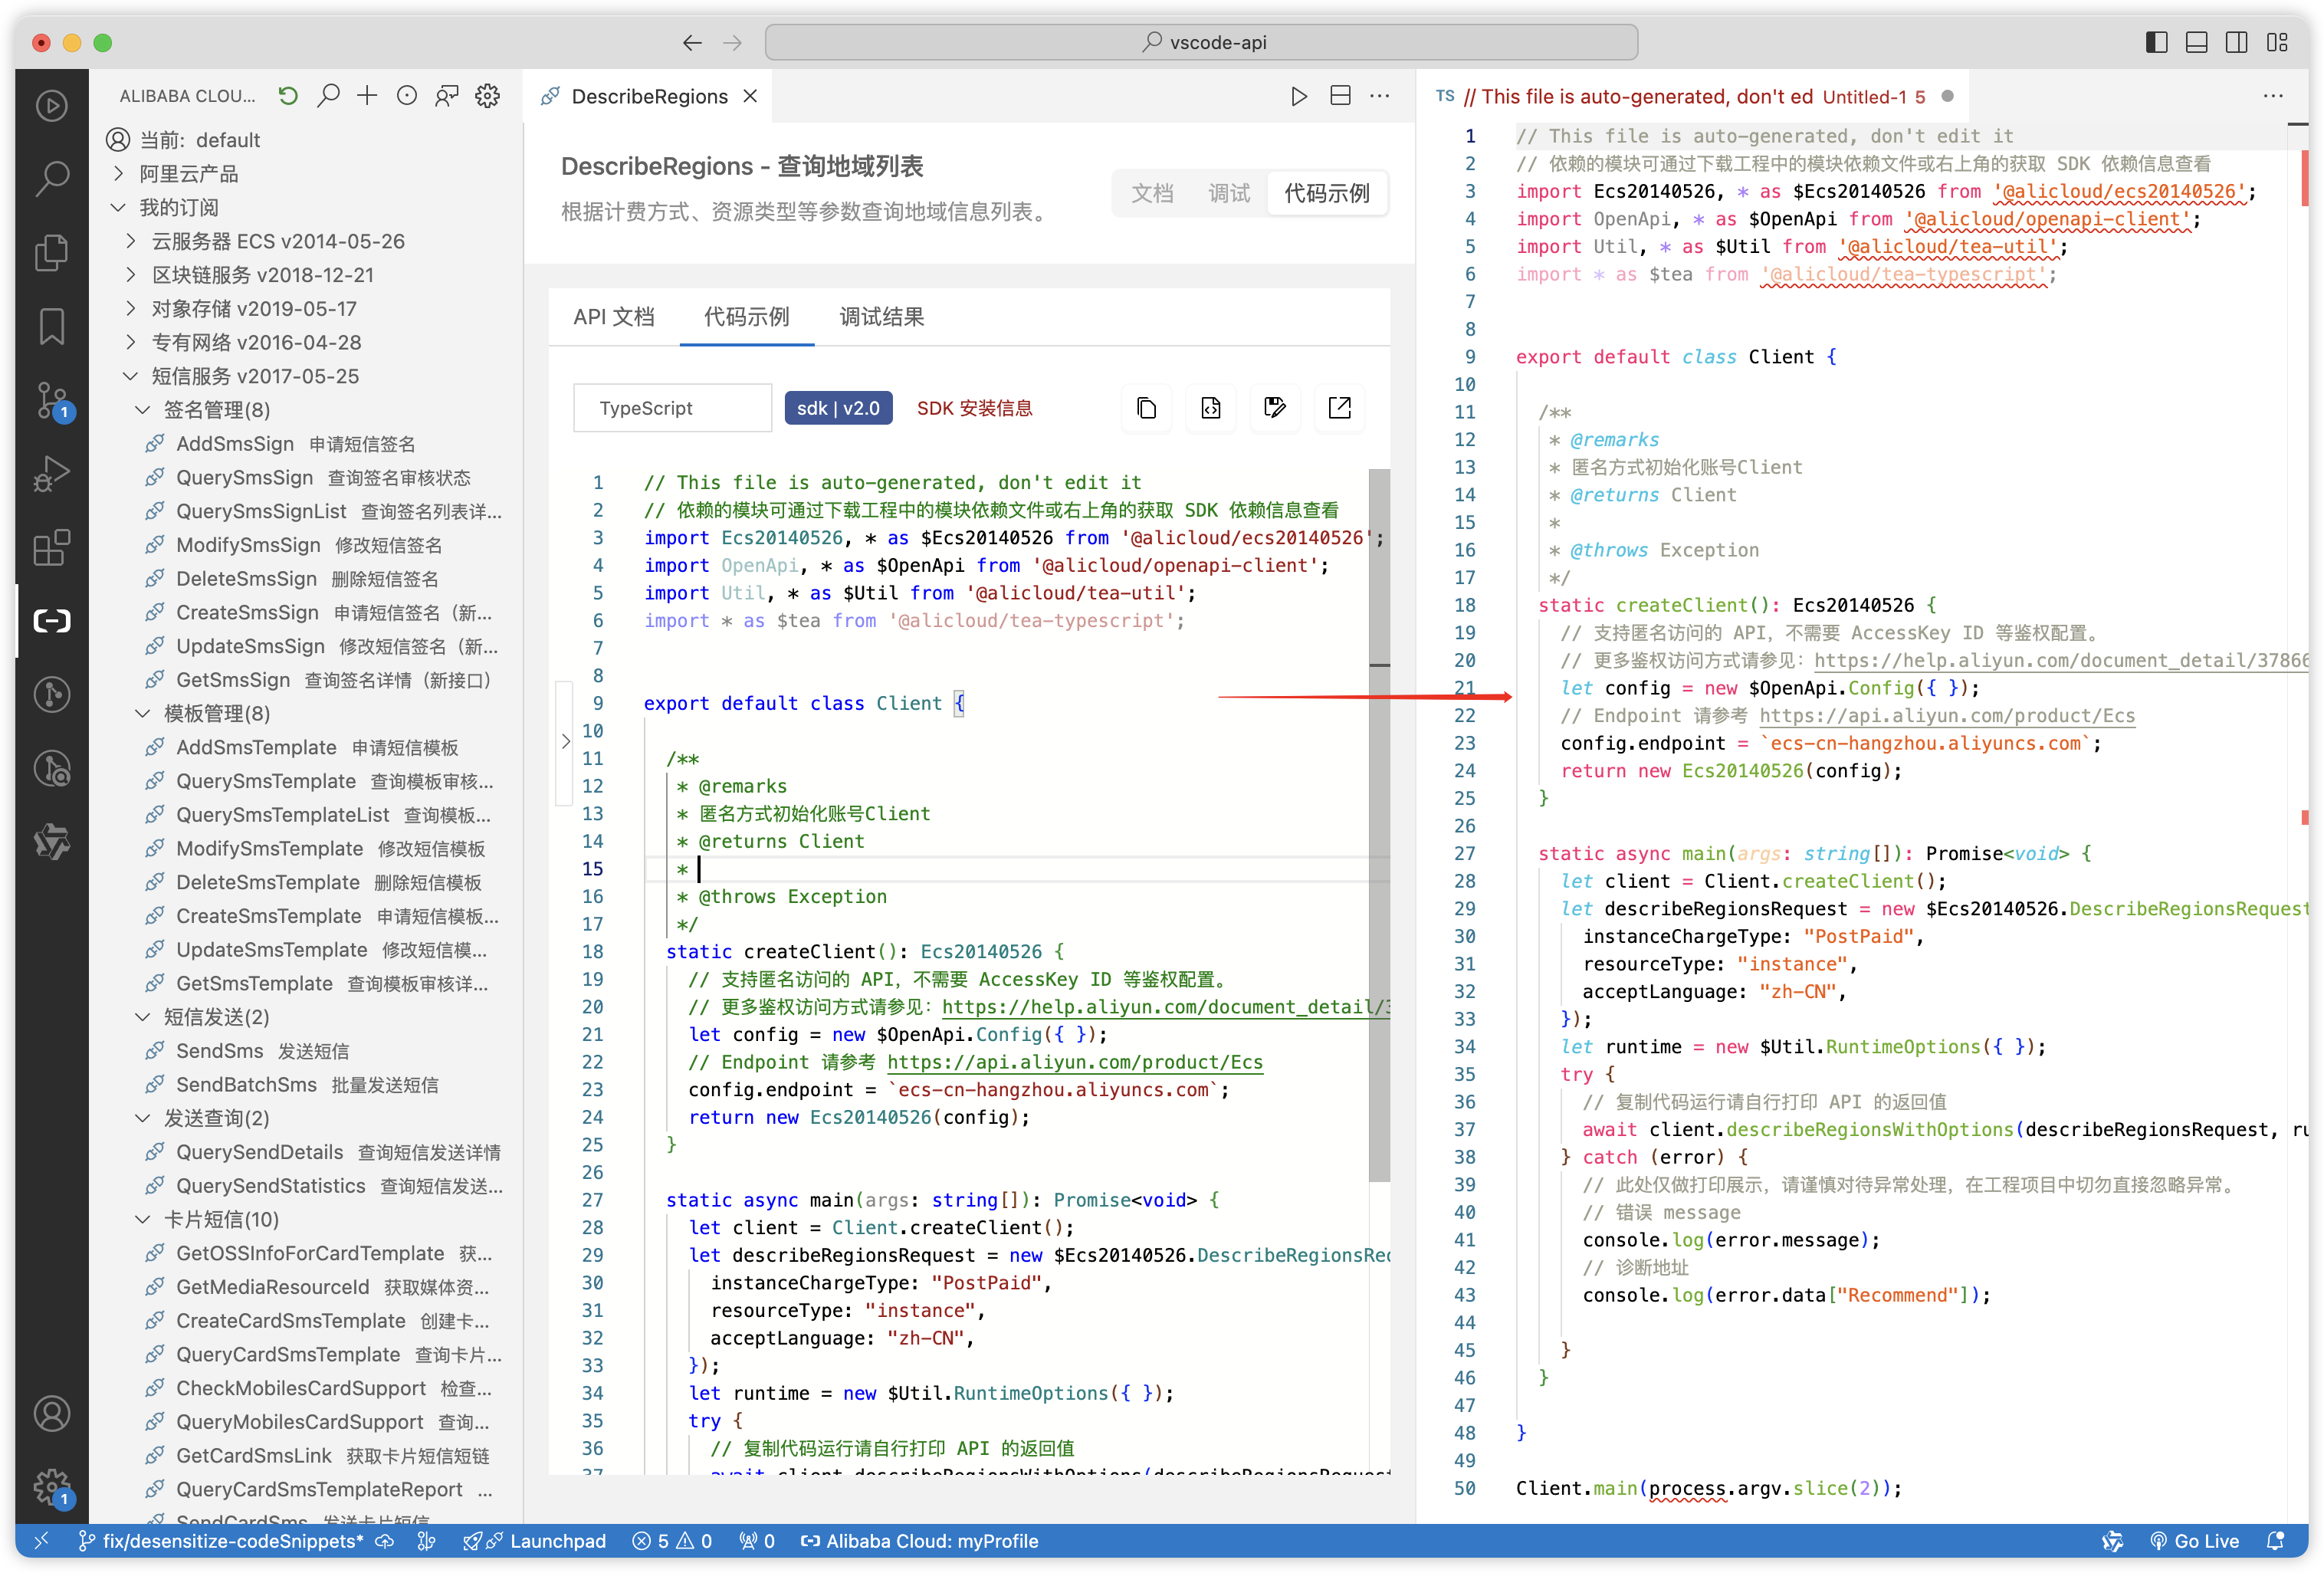Refresh the Alibaba Cloud profile

click(288, 95)
